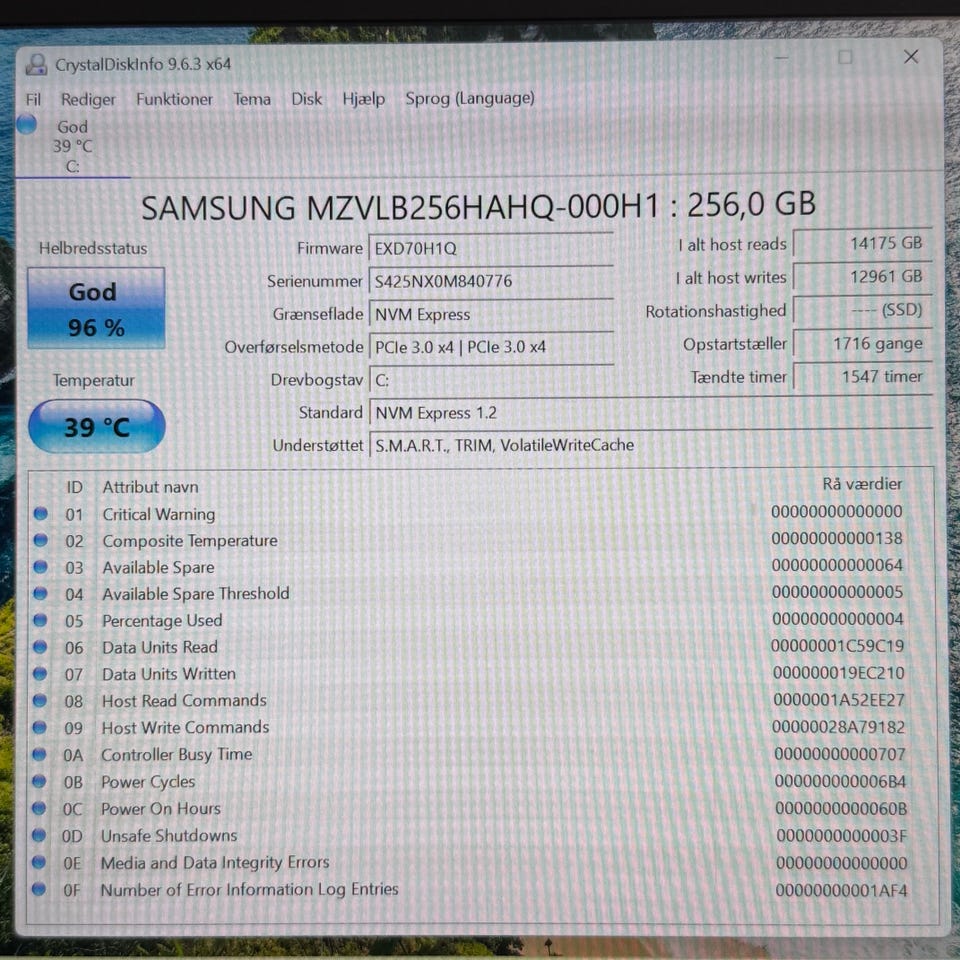Click the Firmware field EXD70H1Q

(x=491, y=248)
